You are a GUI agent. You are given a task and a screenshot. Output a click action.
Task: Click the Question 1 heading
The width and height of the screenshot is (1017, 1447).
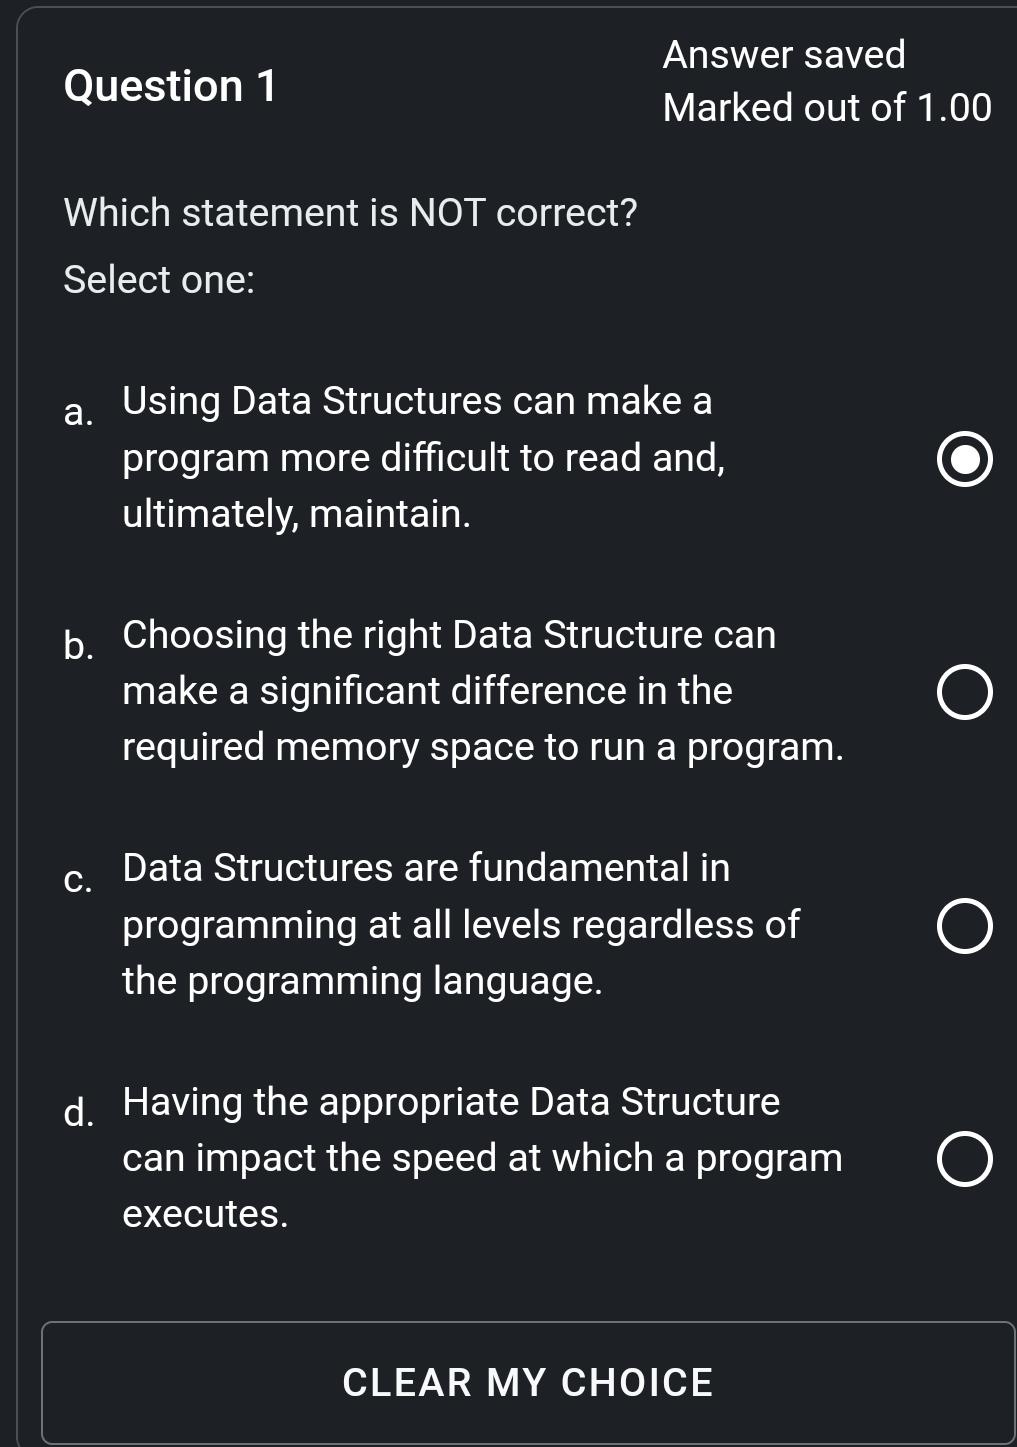170,86
